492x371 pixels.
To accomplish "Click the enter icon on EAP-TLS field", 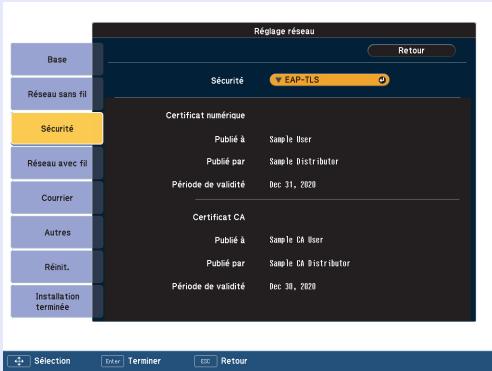I will 382,80.
